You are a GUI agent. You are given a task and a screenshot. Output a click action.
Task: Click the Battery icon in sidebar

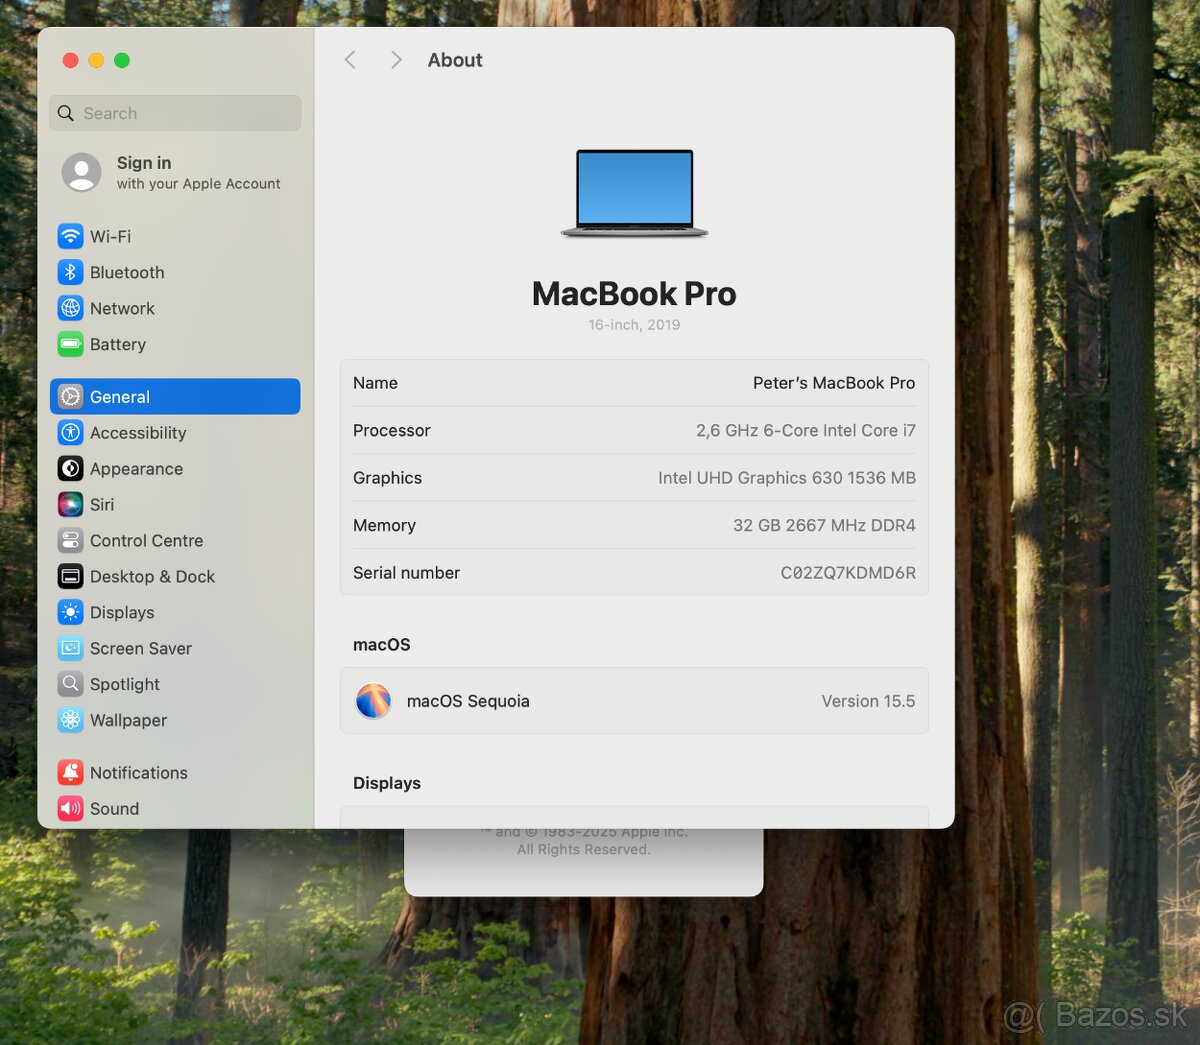pos(70,344)
